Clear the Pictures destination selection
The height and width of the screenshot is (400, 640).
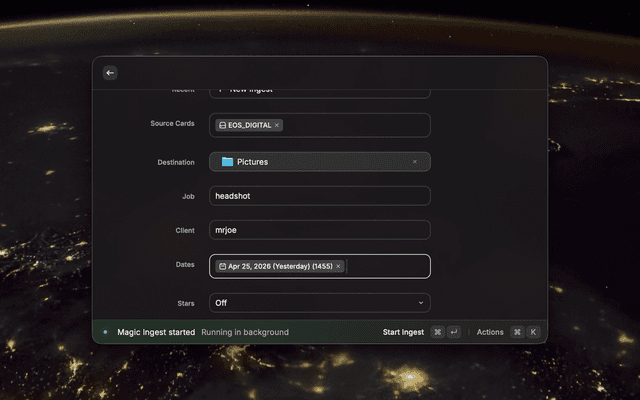point(415,161)
